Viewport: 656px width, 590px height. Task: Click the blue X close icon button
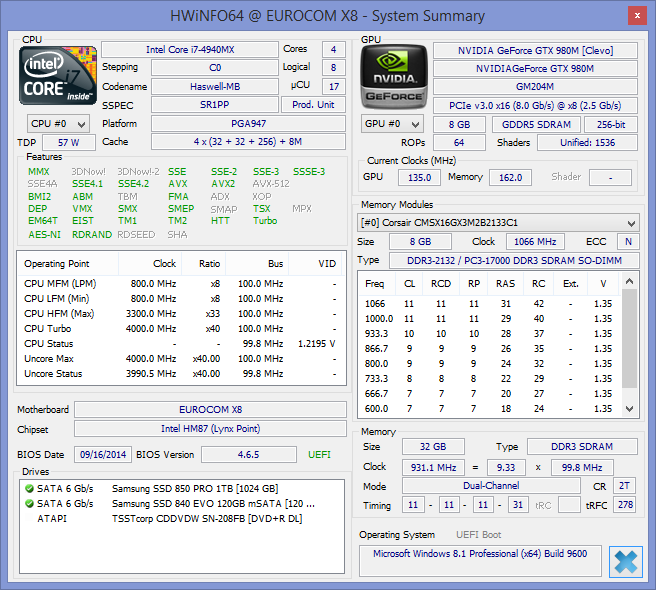tap(625, 562)
